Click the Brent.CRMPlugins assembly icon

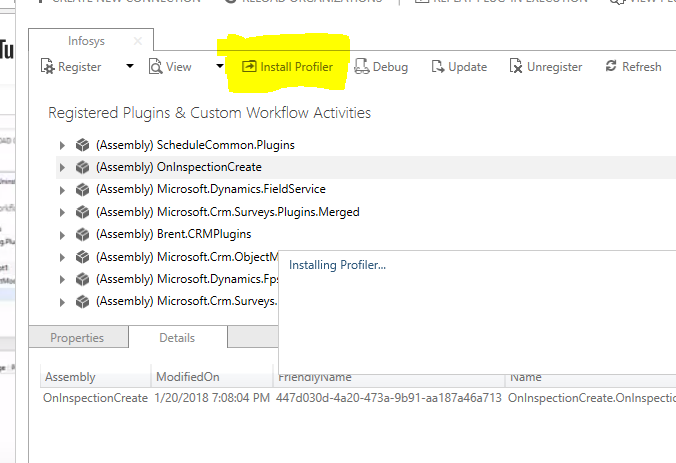[82, 234]
